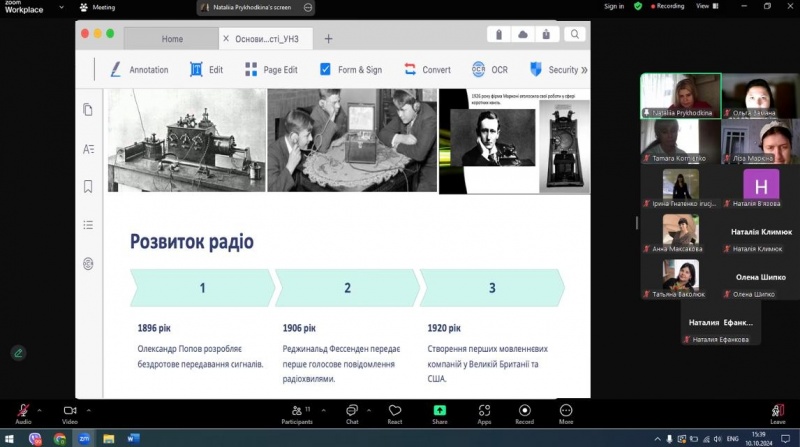Open the Apps icon in Zoom toolbar
Image resolution: width=800 pixels, height=447 pixels.
pyautogui.click(x=484, y=412)
